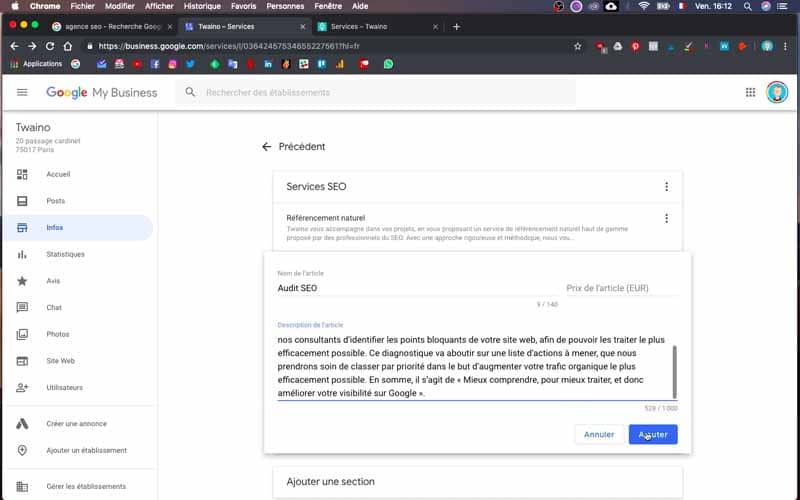Click the Site Web icon
This screenshot has height=500, width=800.
pyautogui.click(x=22, y=361)
